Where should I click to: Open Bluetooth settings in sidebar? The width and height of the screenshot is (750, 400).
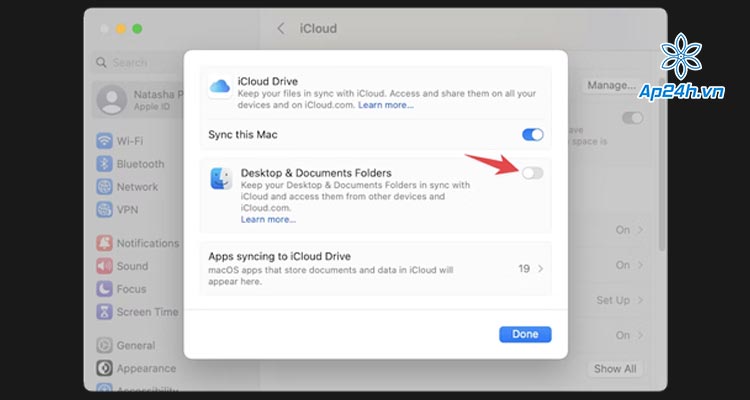130,164
